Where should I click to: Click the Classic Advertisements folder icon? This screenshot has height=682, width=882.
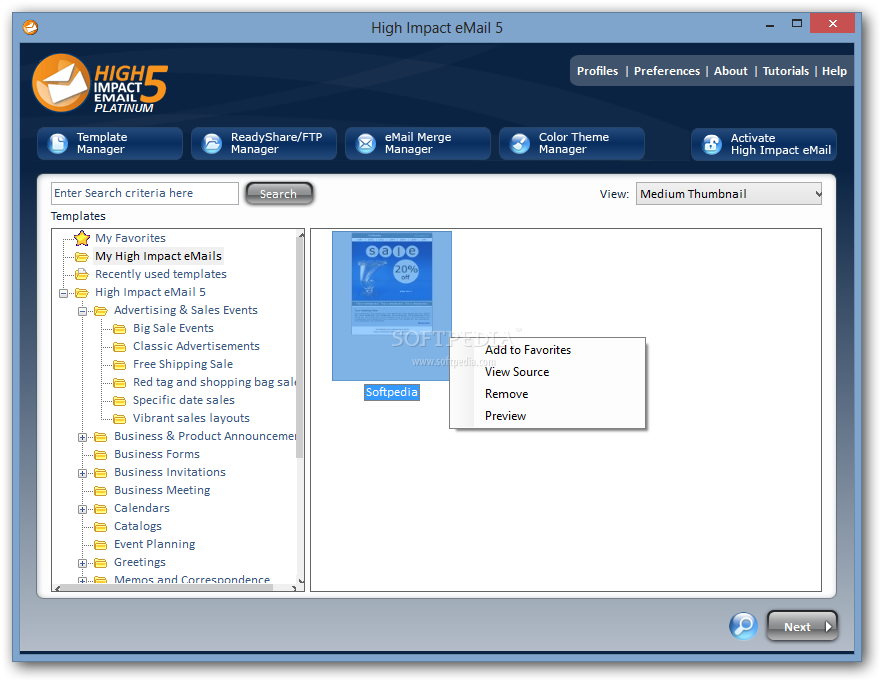[x=119, y=347]
